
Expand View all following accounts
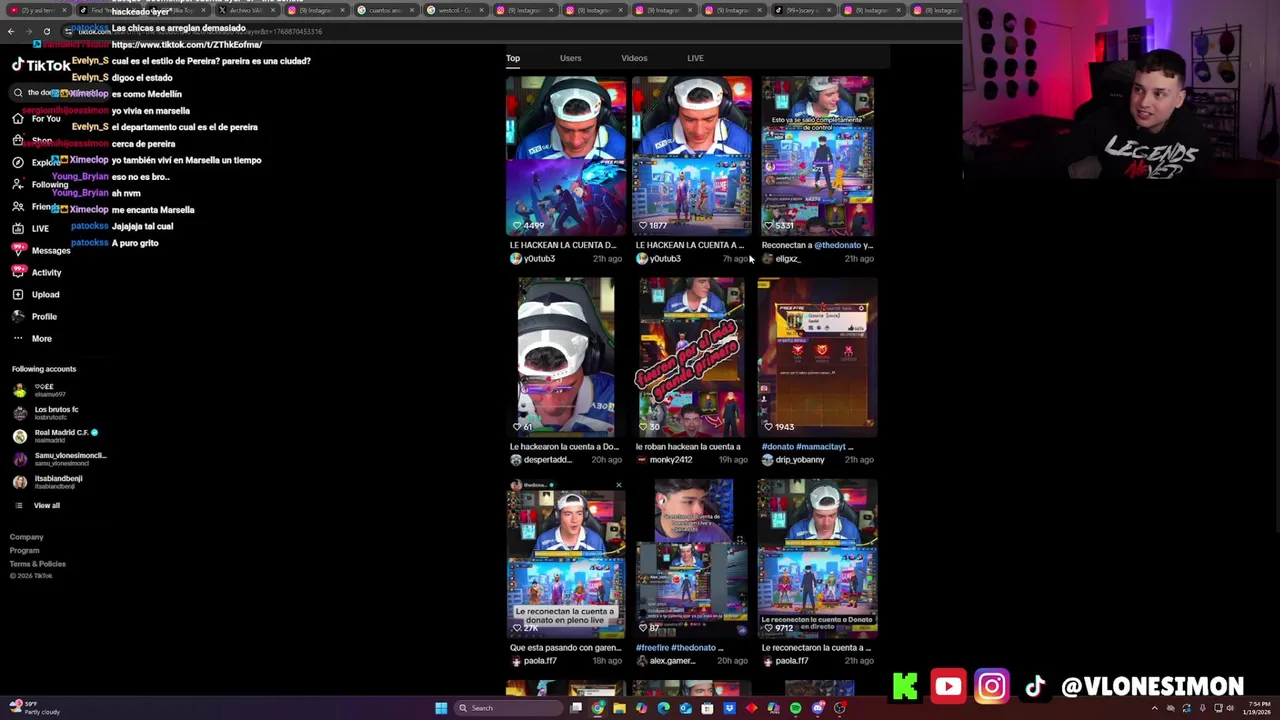[37, 505]
